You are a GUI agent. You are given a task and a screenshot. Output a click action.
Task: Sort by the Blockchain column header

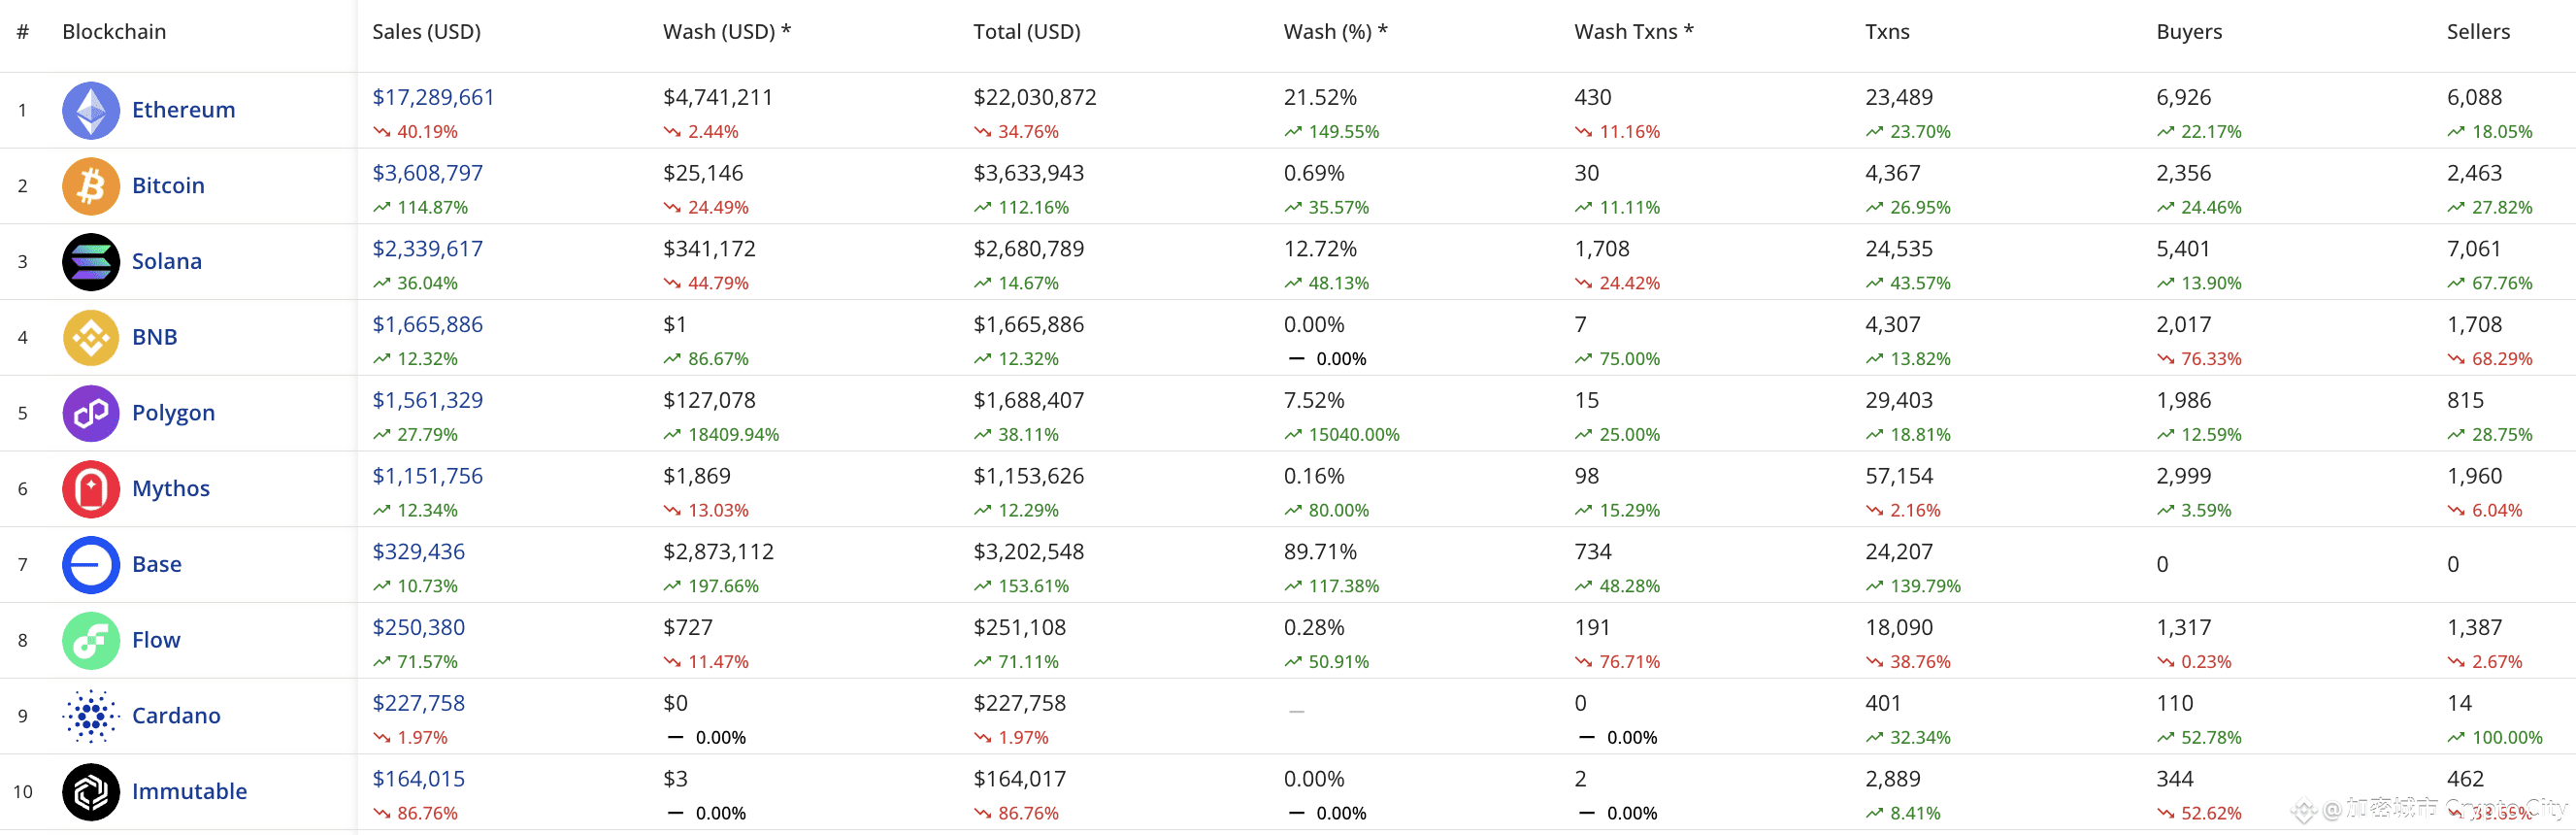[114, 32]
